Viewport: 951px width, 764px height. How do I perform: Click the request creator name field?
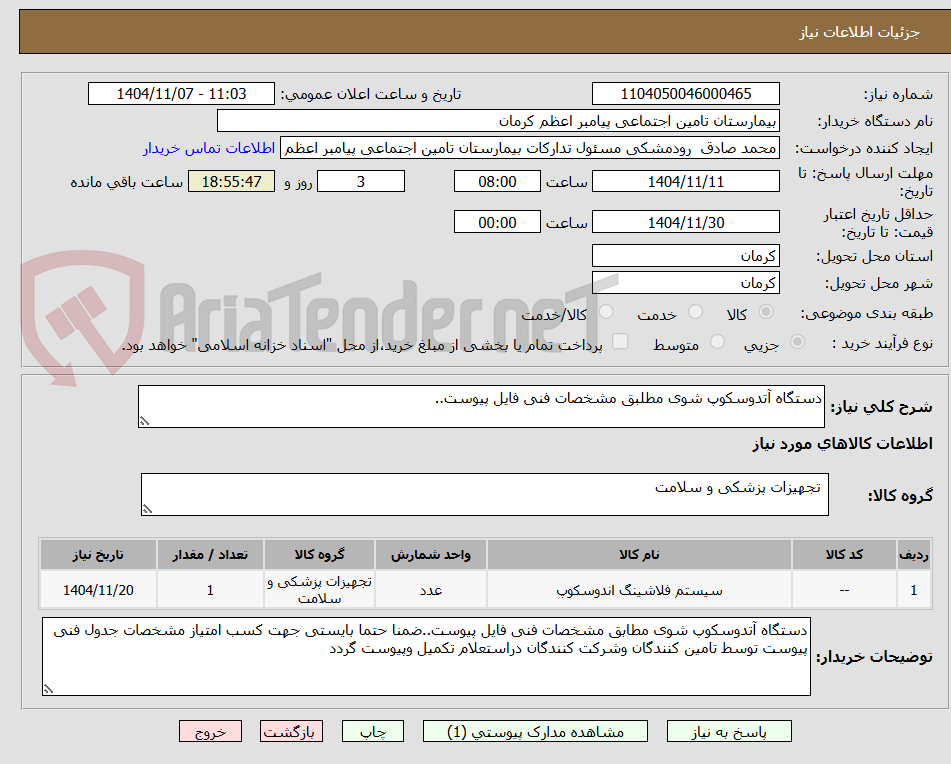point(529,149)
